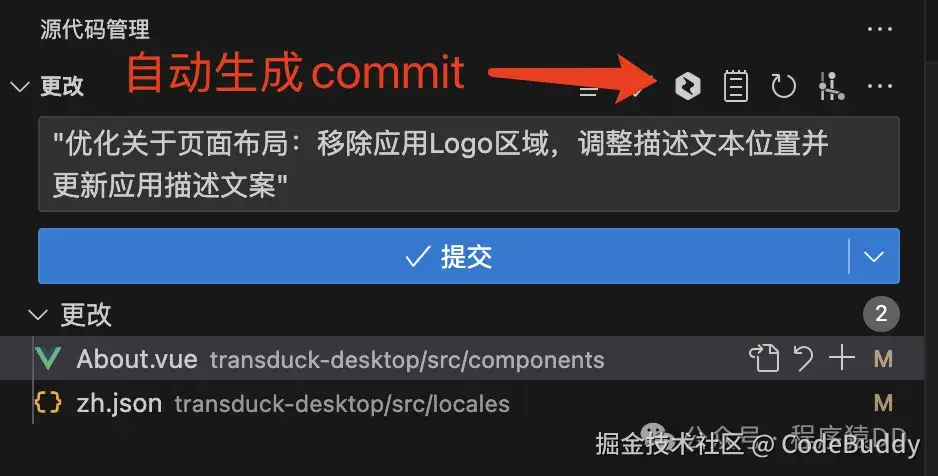Open the source control panel more actions menu
This screenshot has height=476, width=938.
(880, 29)
